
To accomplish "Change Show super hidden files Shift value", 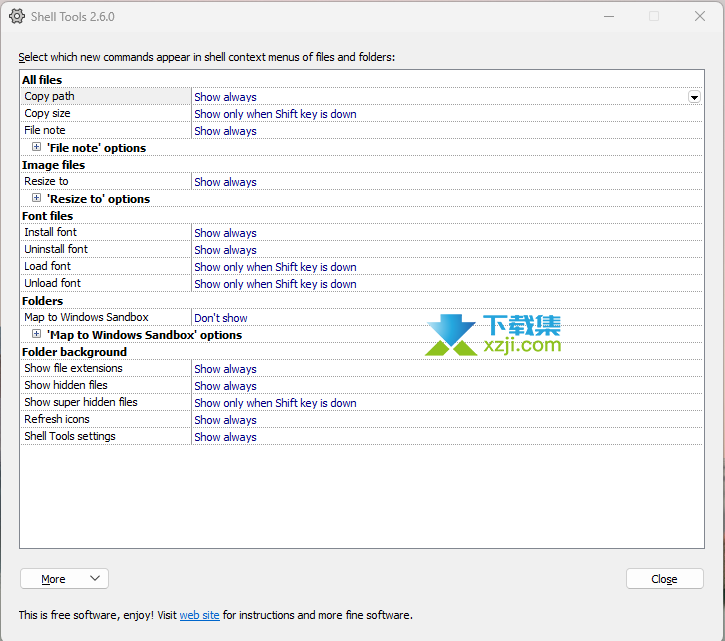I will point(275,403).
